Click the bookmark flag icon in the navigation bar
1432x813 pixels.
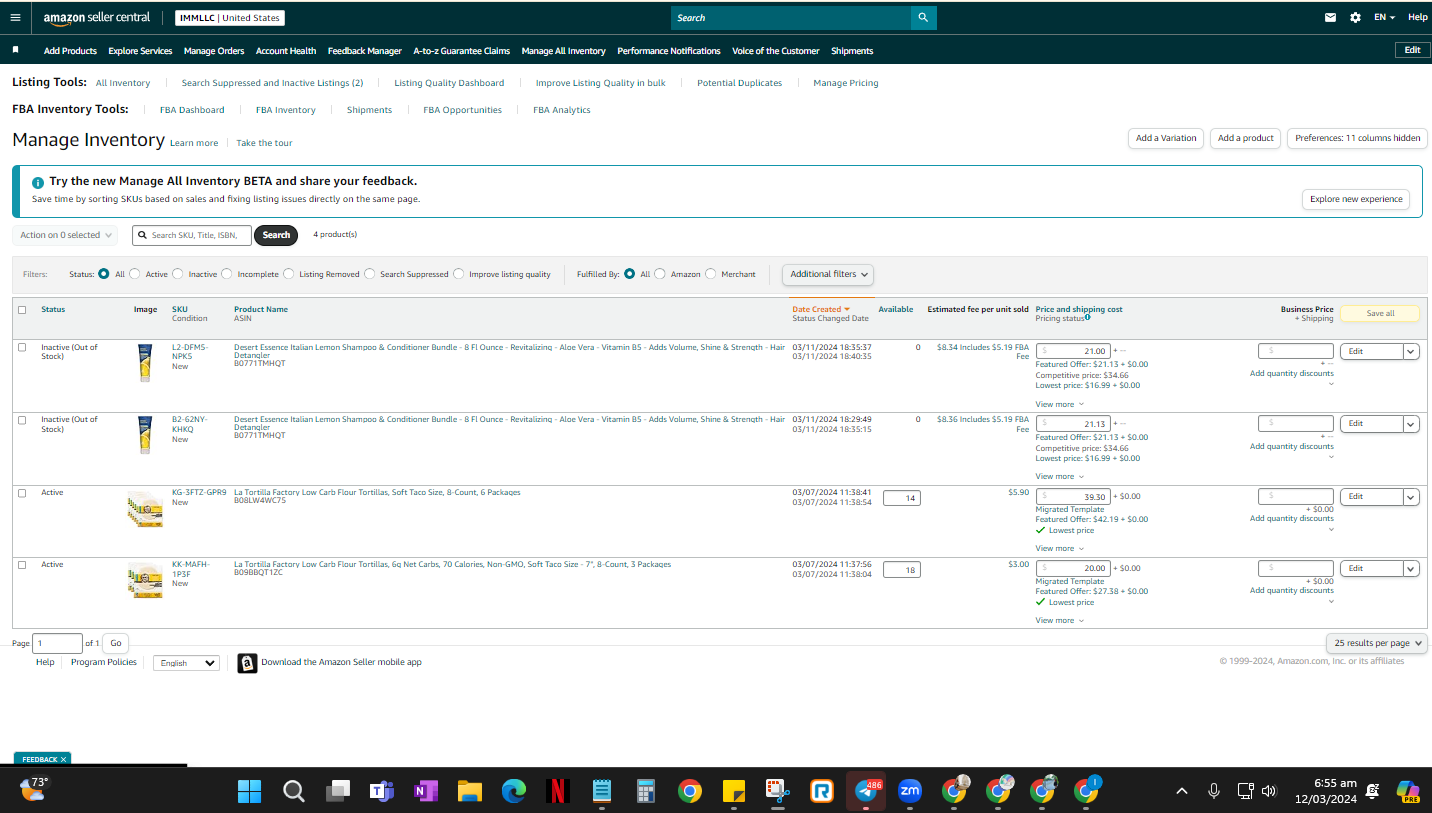coord(15,49)
